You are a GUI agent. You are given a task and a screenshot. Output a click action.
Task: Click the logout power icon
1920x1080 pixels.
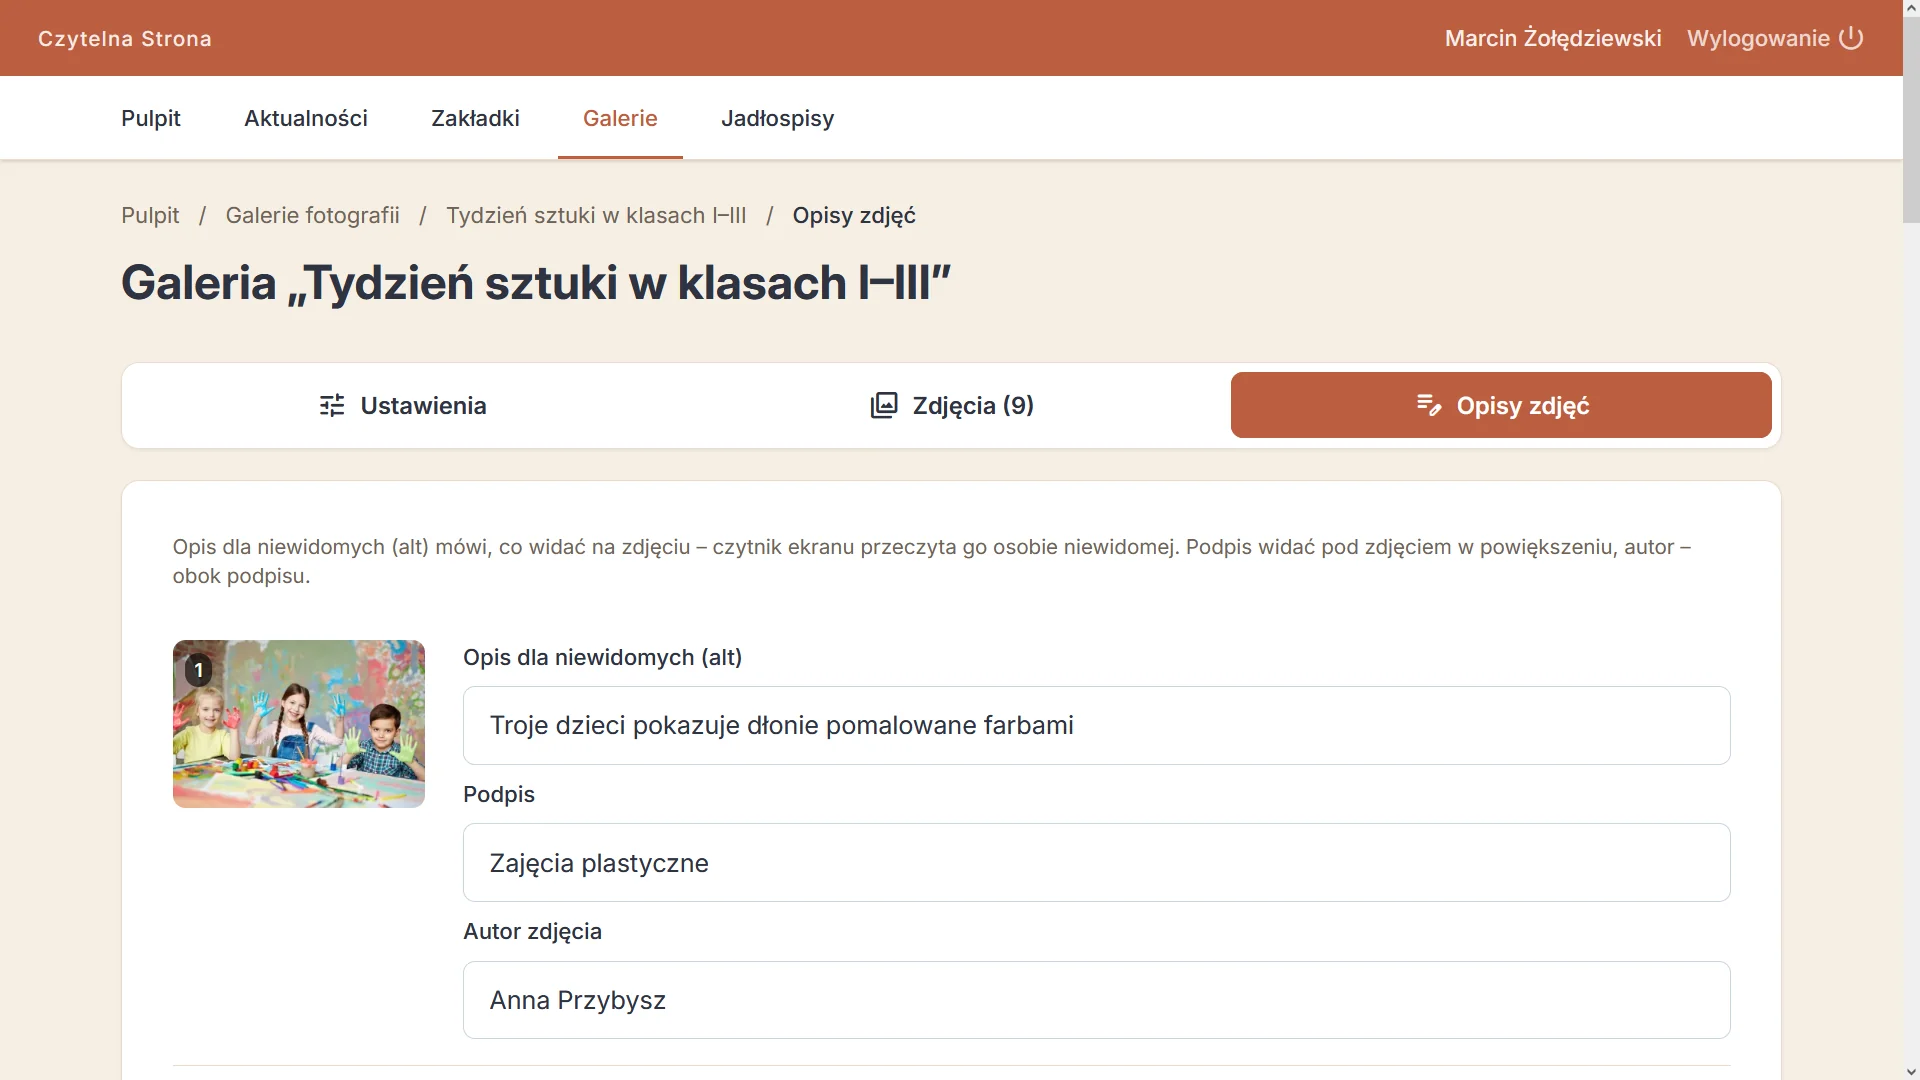click(x=1851, y=38)
